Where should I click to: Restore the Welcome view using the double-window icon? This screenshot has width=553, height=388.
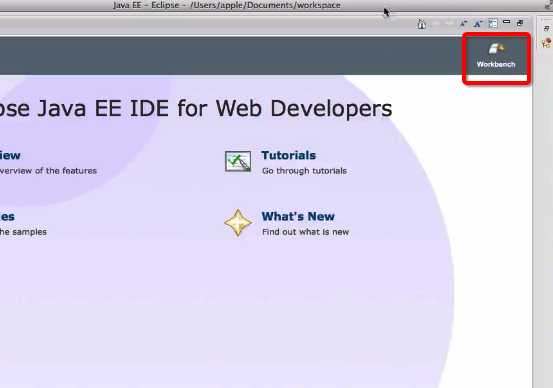point(520,23)
